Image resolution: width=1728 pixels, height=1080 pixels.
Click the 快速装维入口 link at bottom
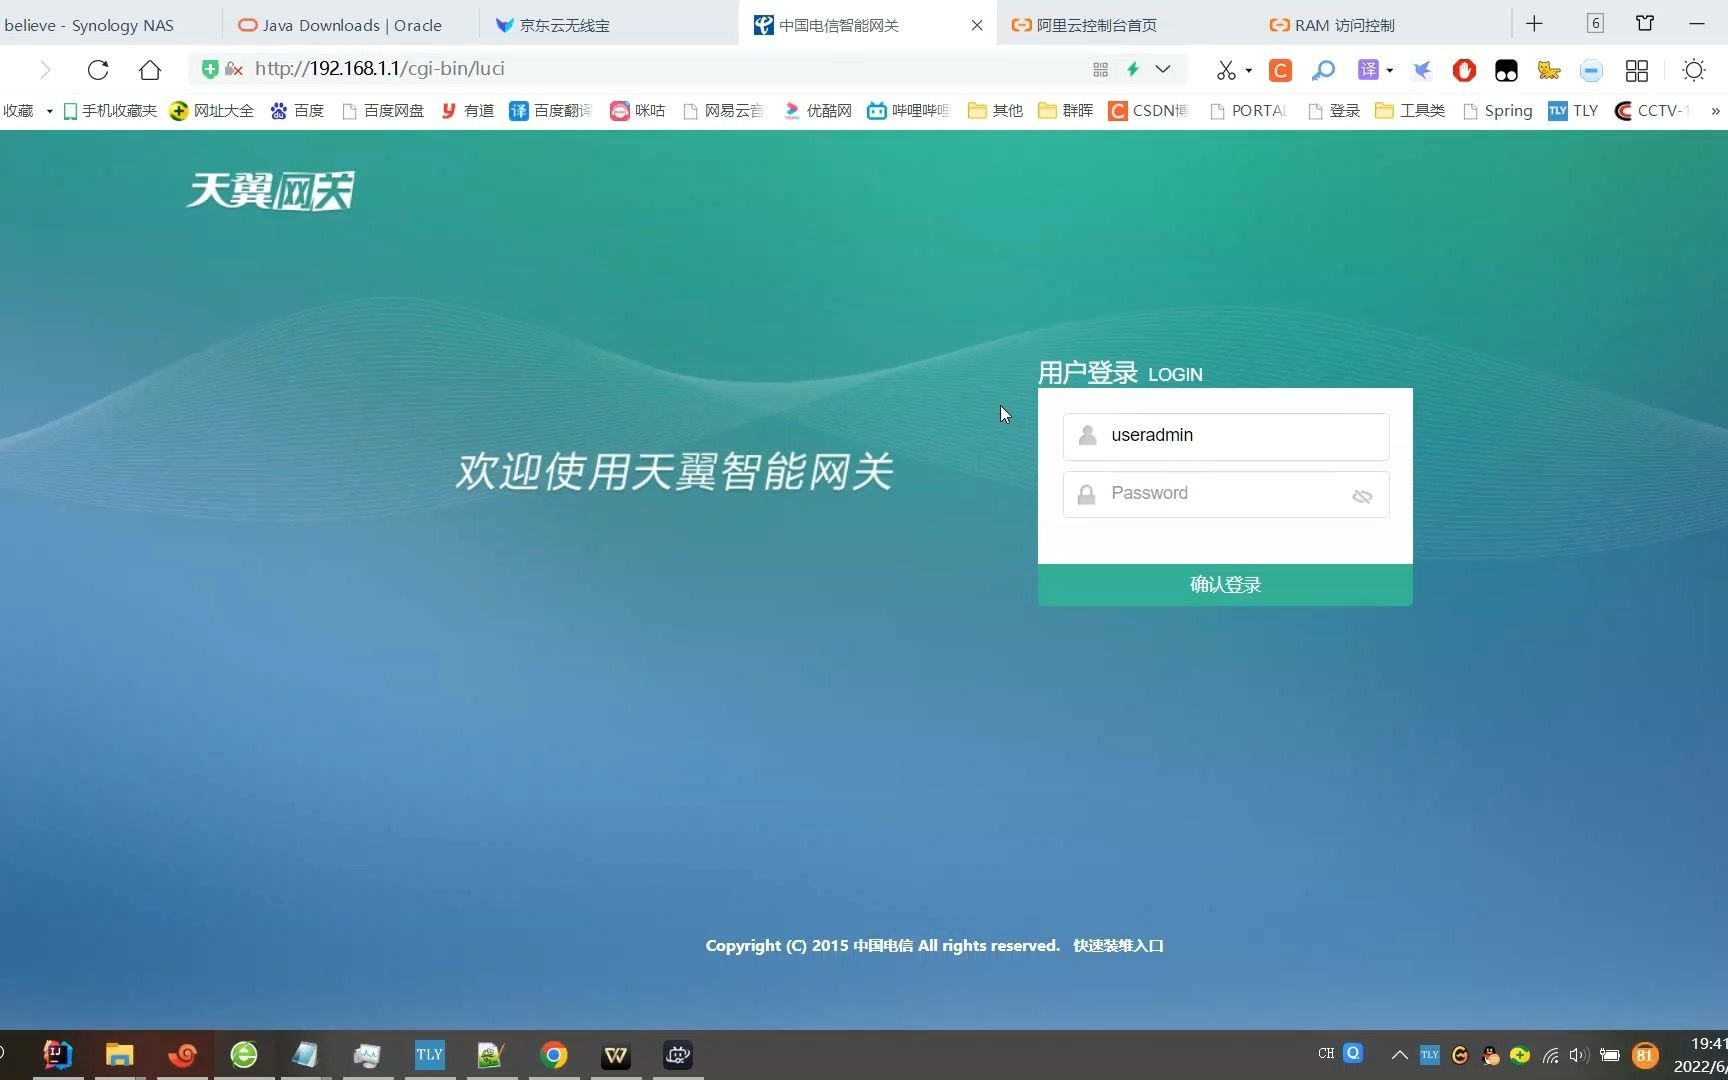1119,945
